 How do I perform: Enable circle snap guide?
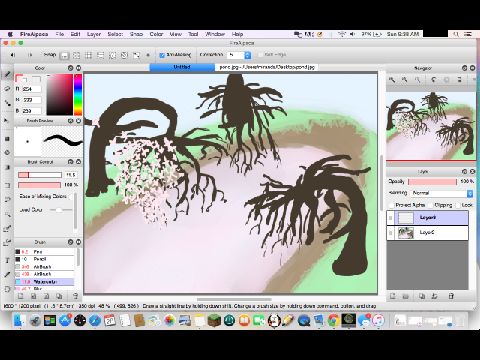[x=124, y=55]
